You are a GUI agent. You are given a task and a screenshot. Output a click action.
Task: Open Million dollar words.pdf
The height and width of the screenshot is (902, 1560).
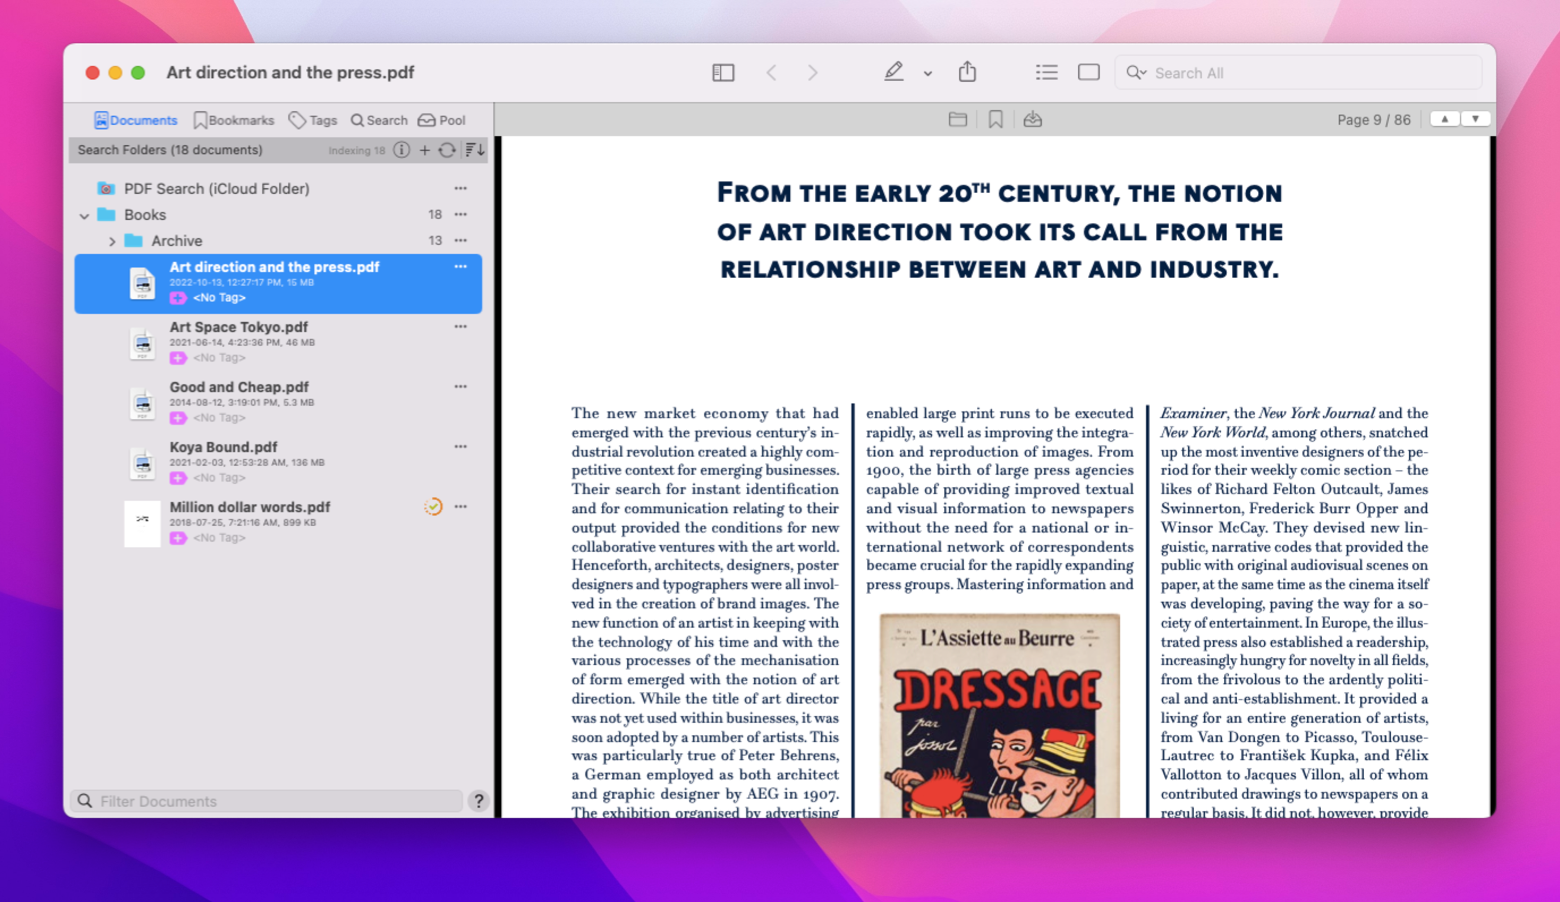250,507
